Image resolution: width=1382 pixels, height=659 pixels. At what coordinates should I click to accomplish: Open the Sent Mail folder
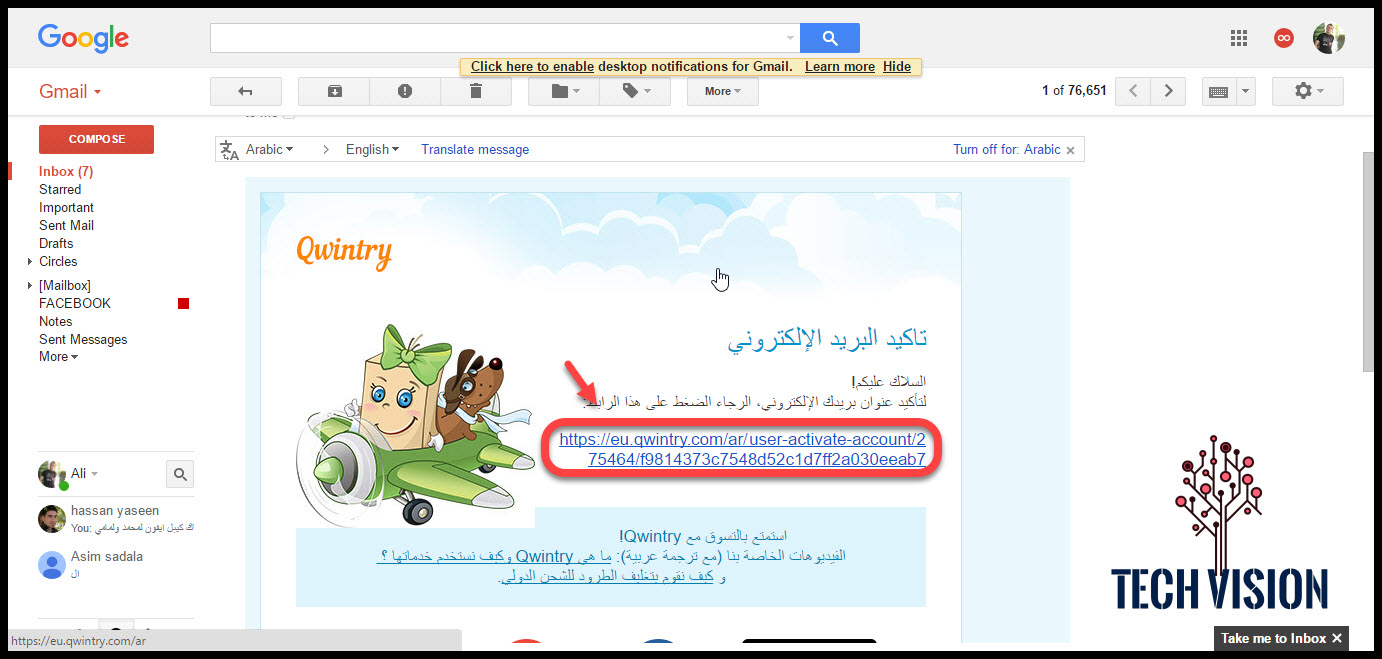click(x=66, y=226)
